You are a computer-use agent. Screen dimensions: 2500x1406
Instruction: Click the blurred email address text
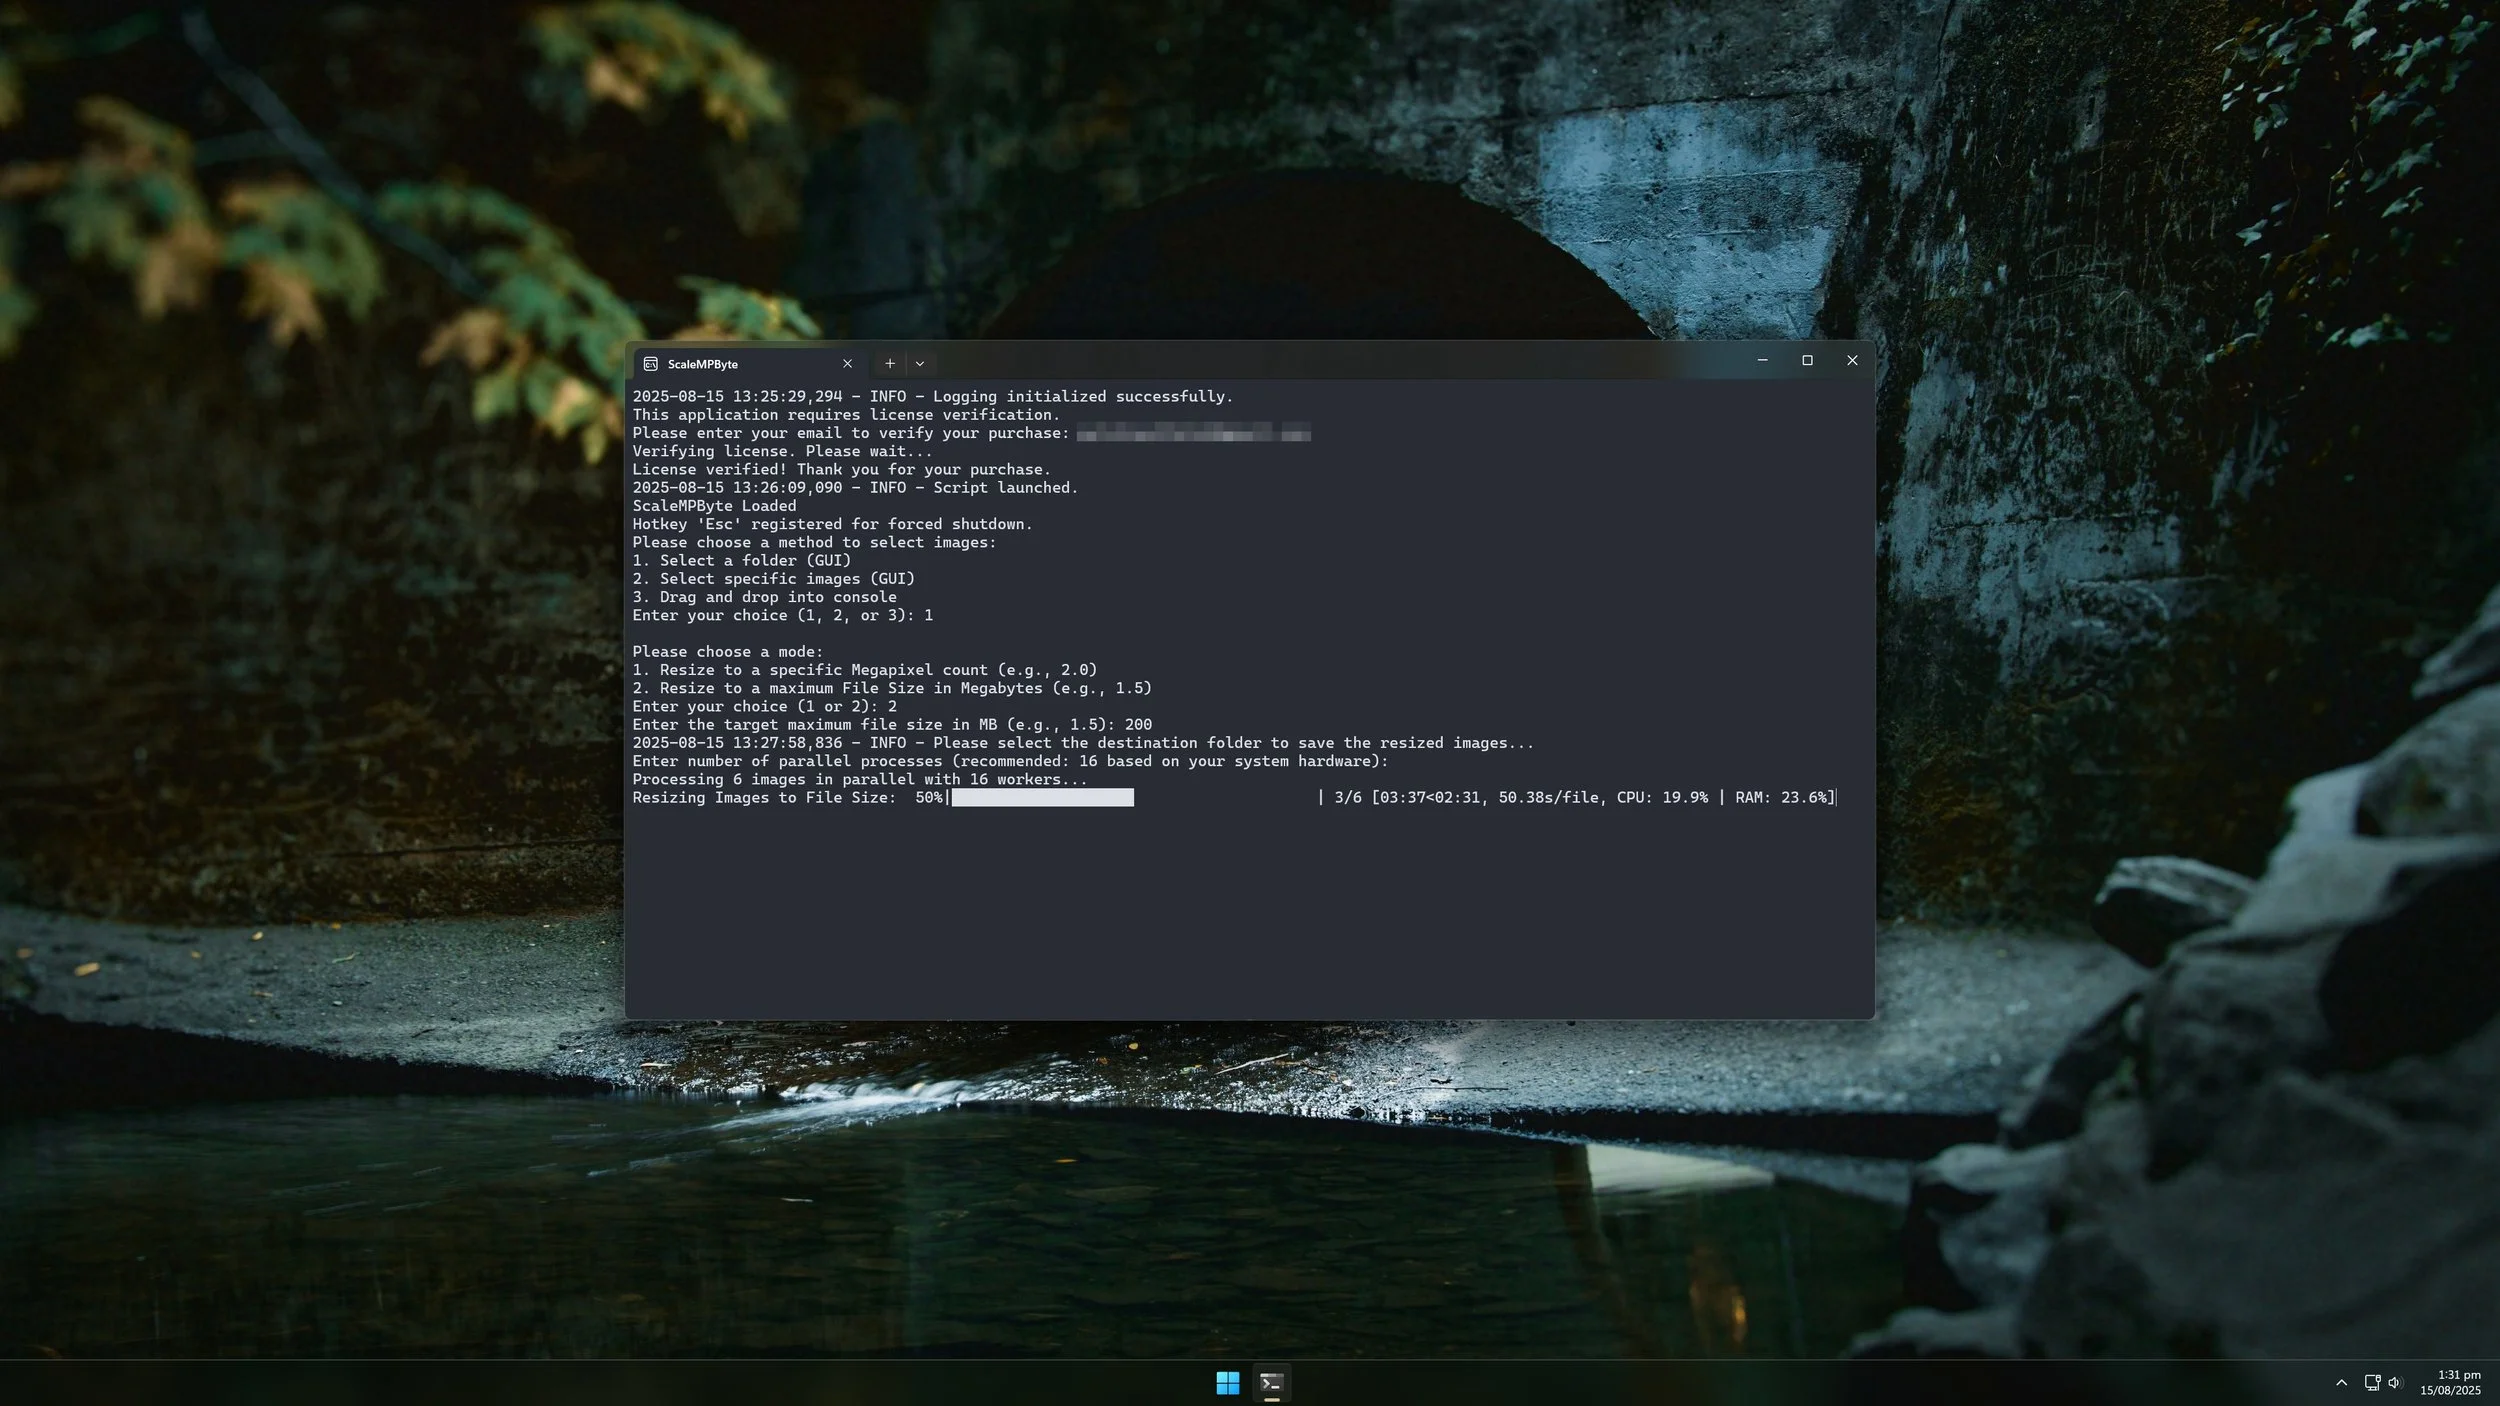1192,433
